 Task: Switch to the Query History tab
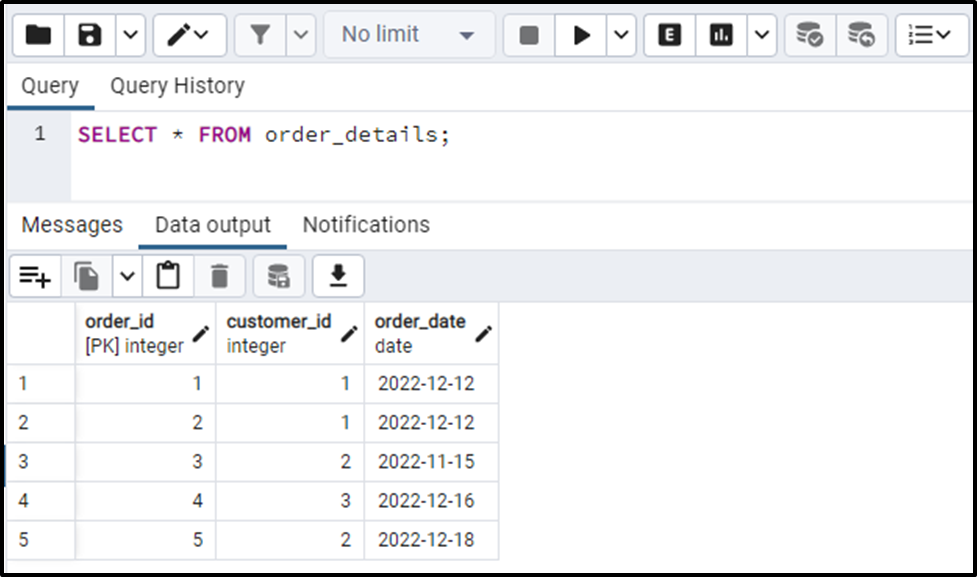(x=176, y=86)
